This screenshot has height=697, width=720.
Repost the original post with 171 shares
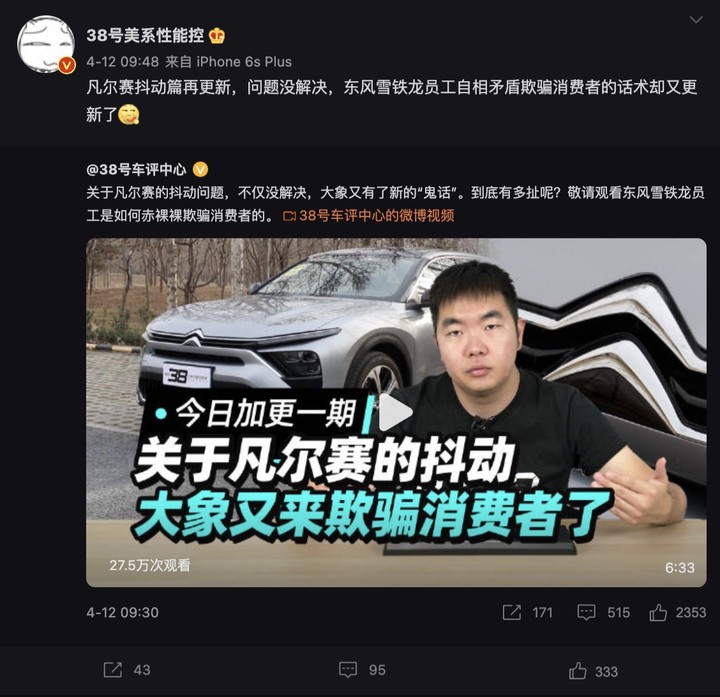(527, 613)
